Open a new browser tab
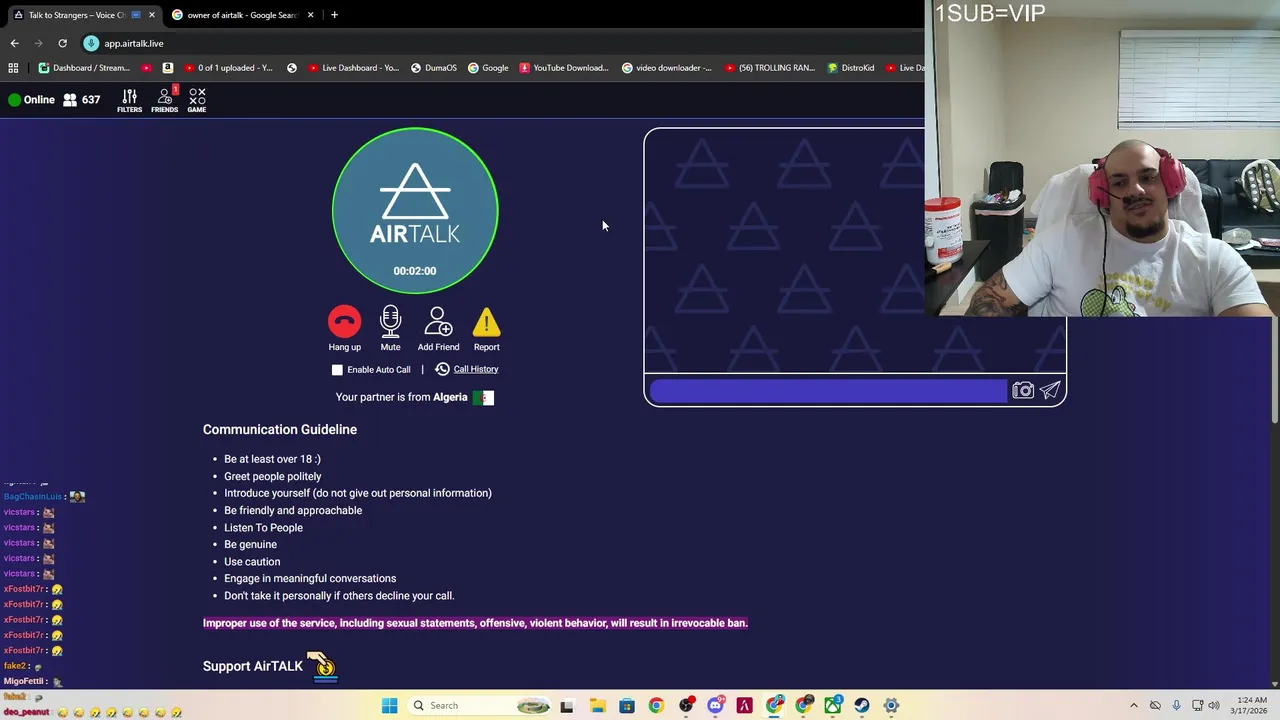This screenshot has height=720, width=1280. [x=334, y=15]
